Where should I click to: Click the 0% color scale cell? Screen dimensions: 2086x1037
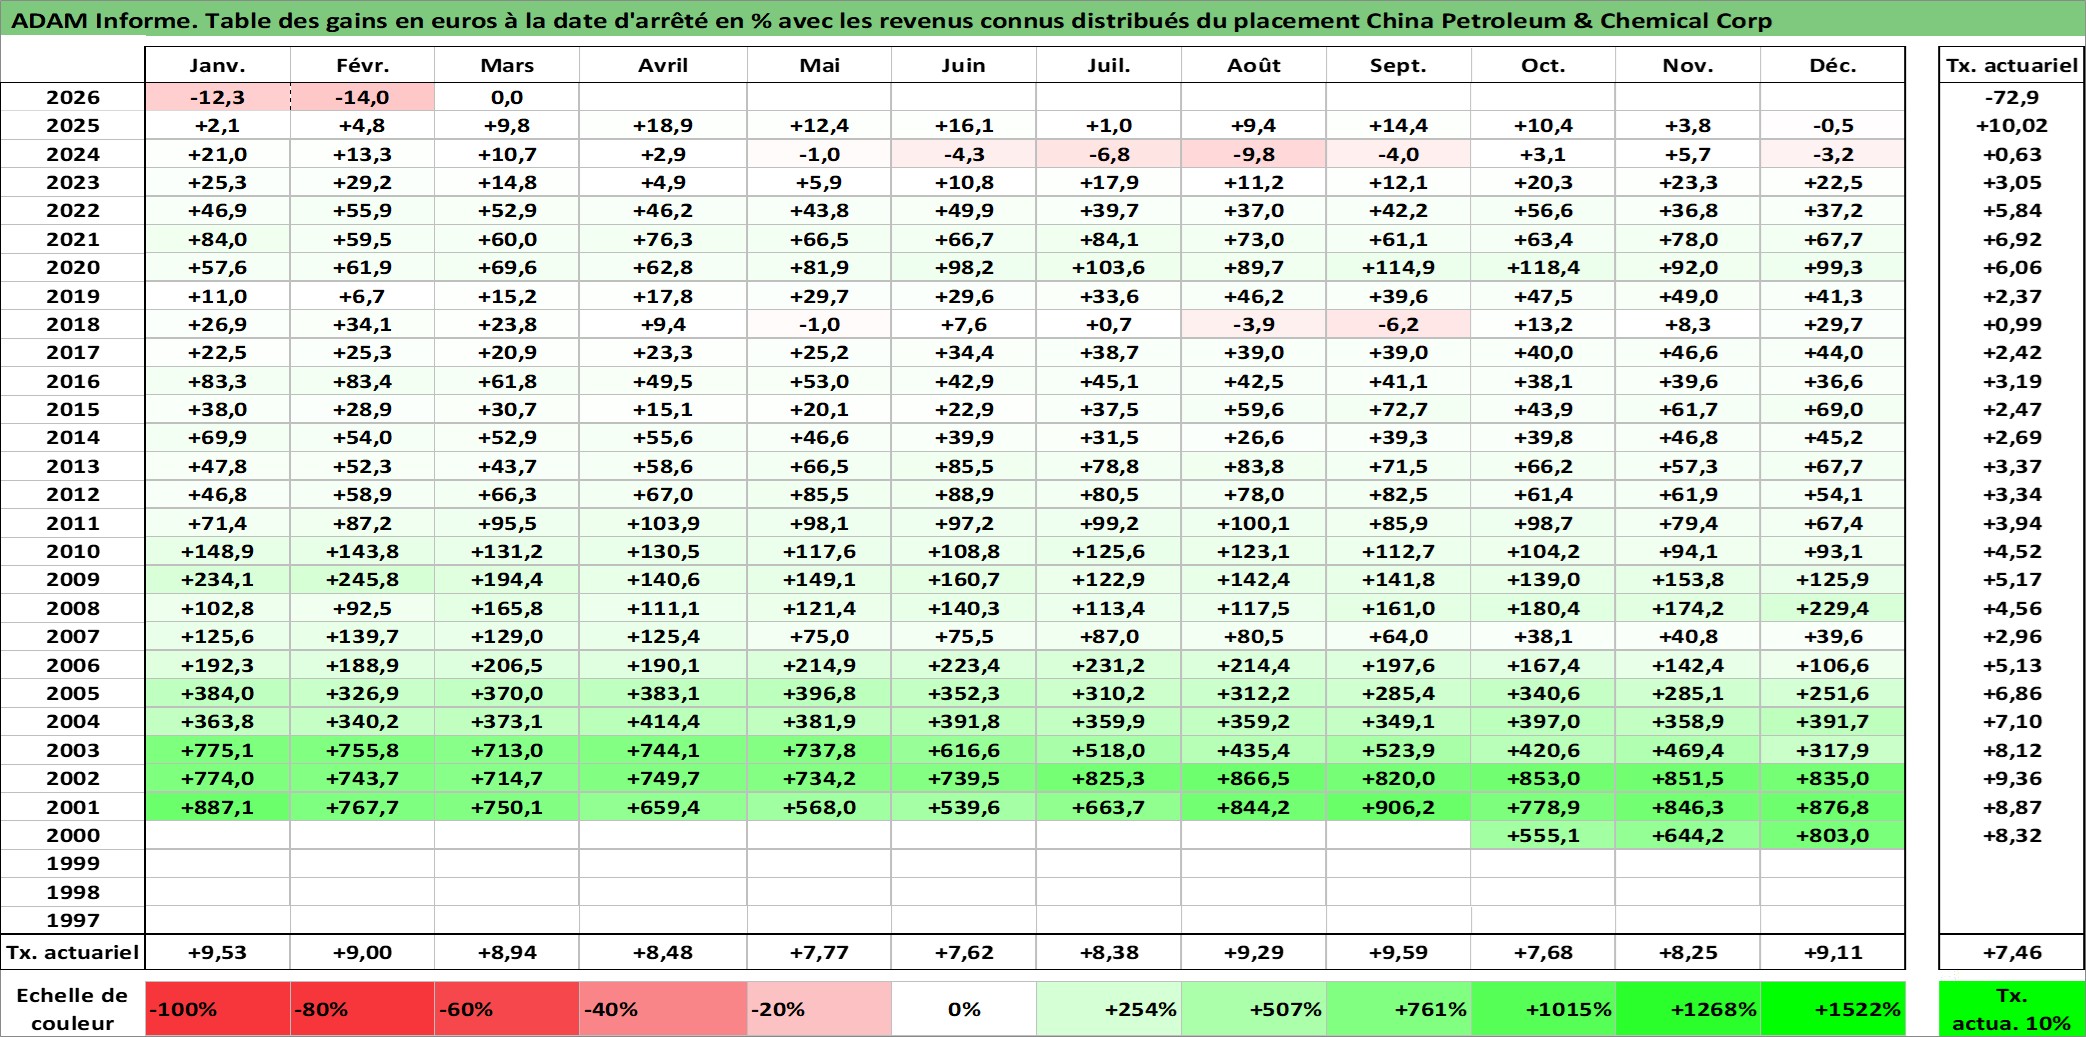964,1009
